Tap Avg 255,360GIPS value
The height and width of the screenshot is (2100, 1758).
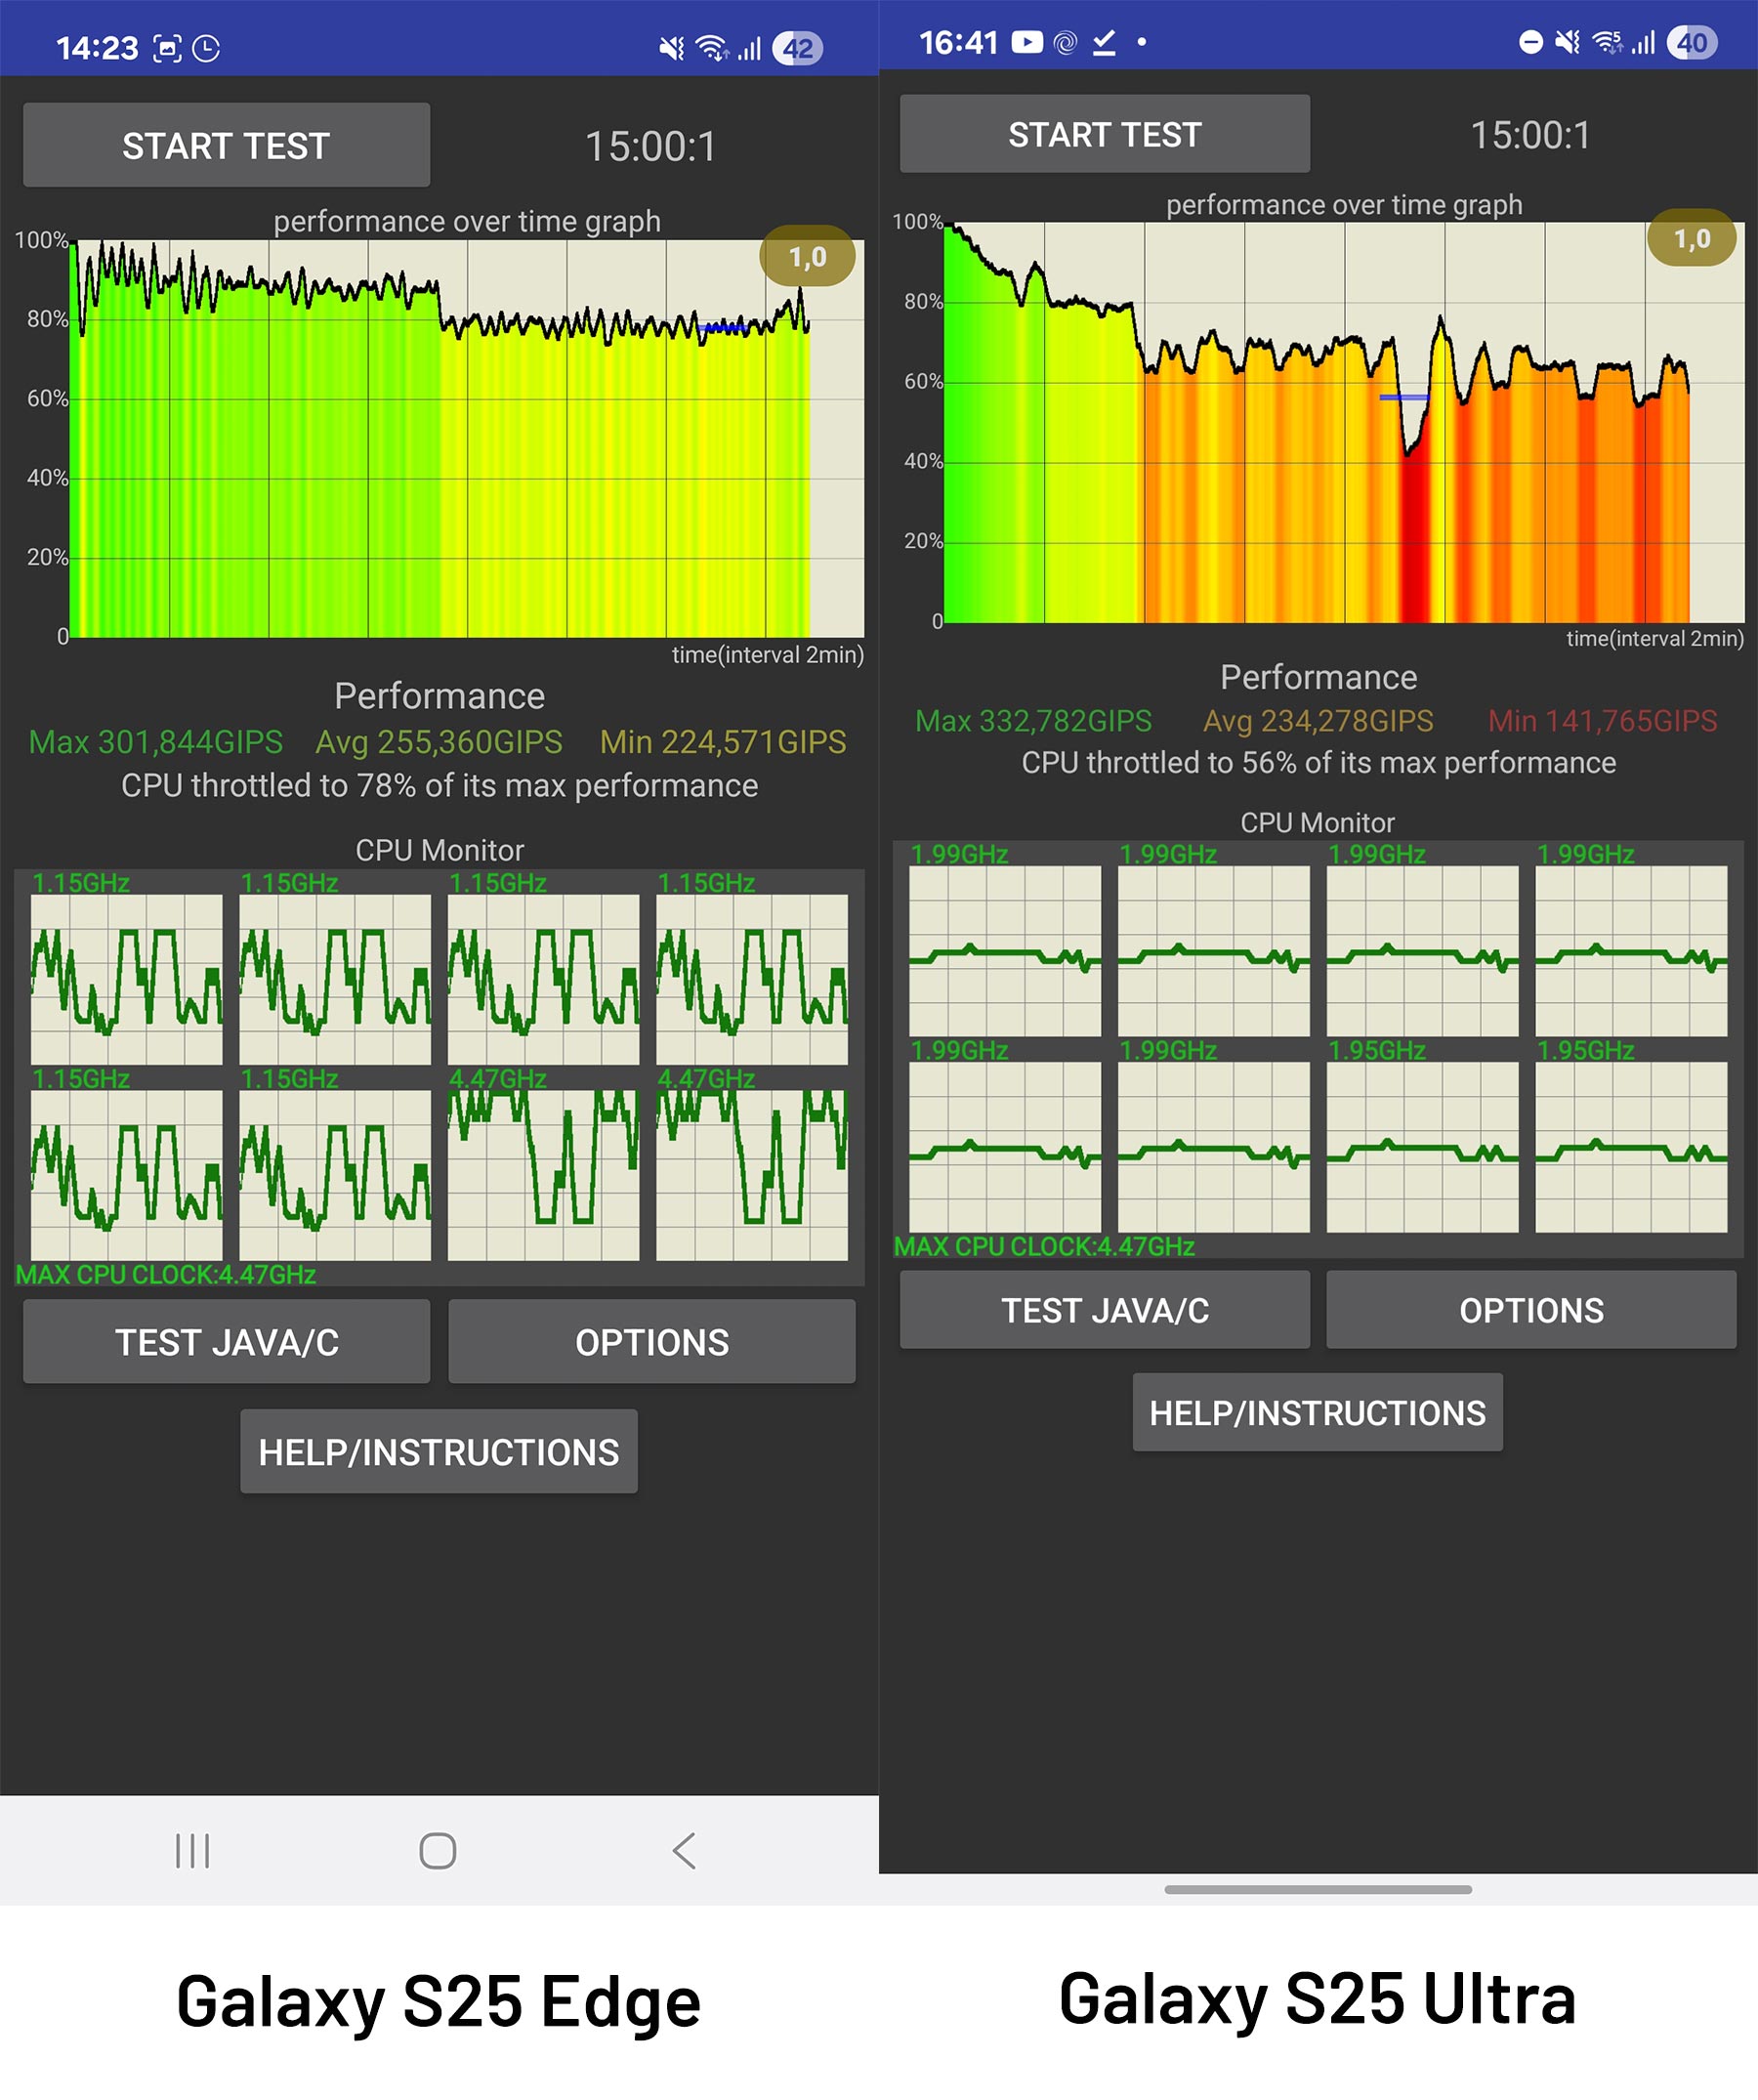coord(439,742)
